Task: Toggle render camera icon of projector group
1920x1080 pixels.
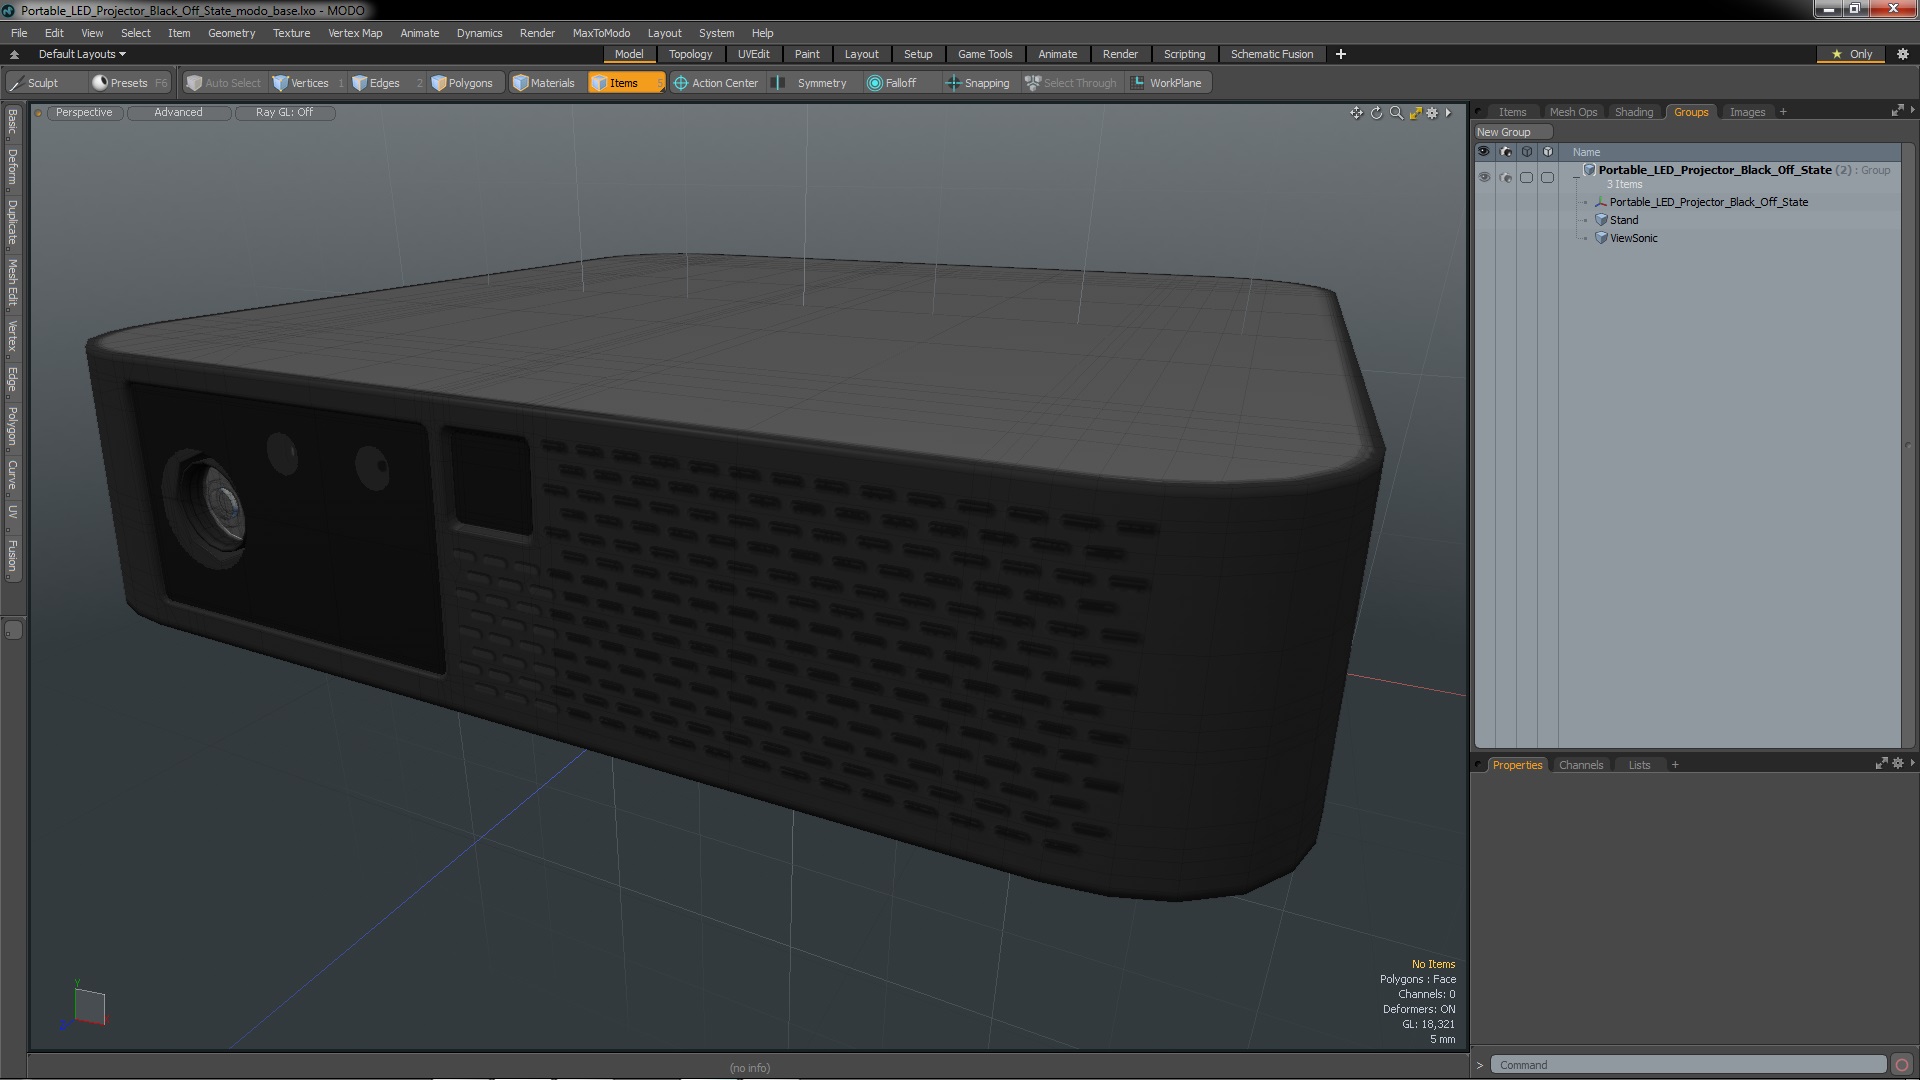Action: (x=1506, y=177)
